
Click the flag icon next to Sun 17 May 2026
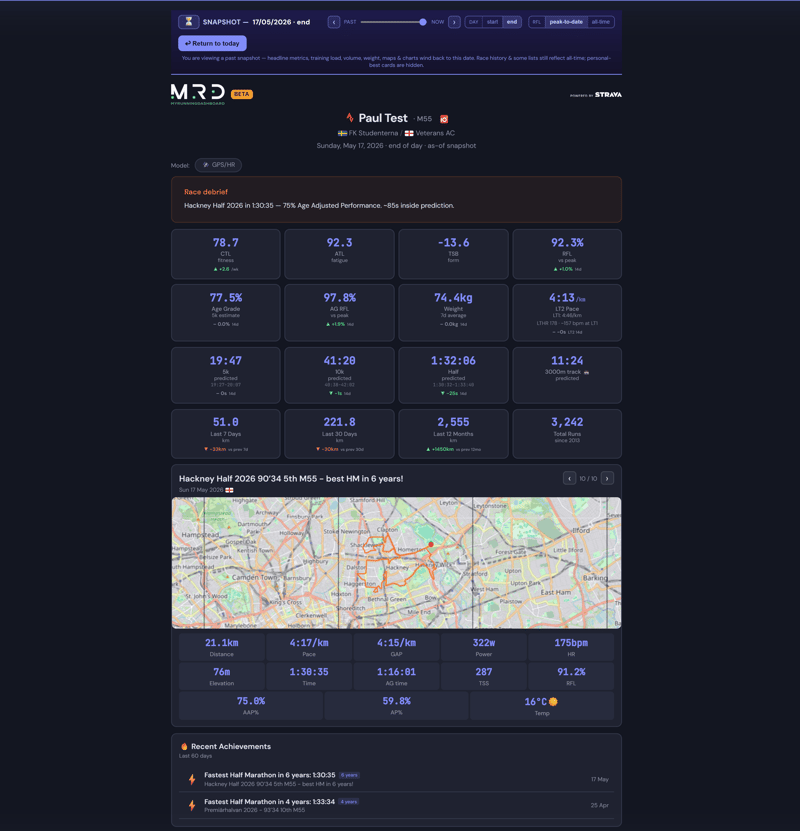click(x=229, y=490)
